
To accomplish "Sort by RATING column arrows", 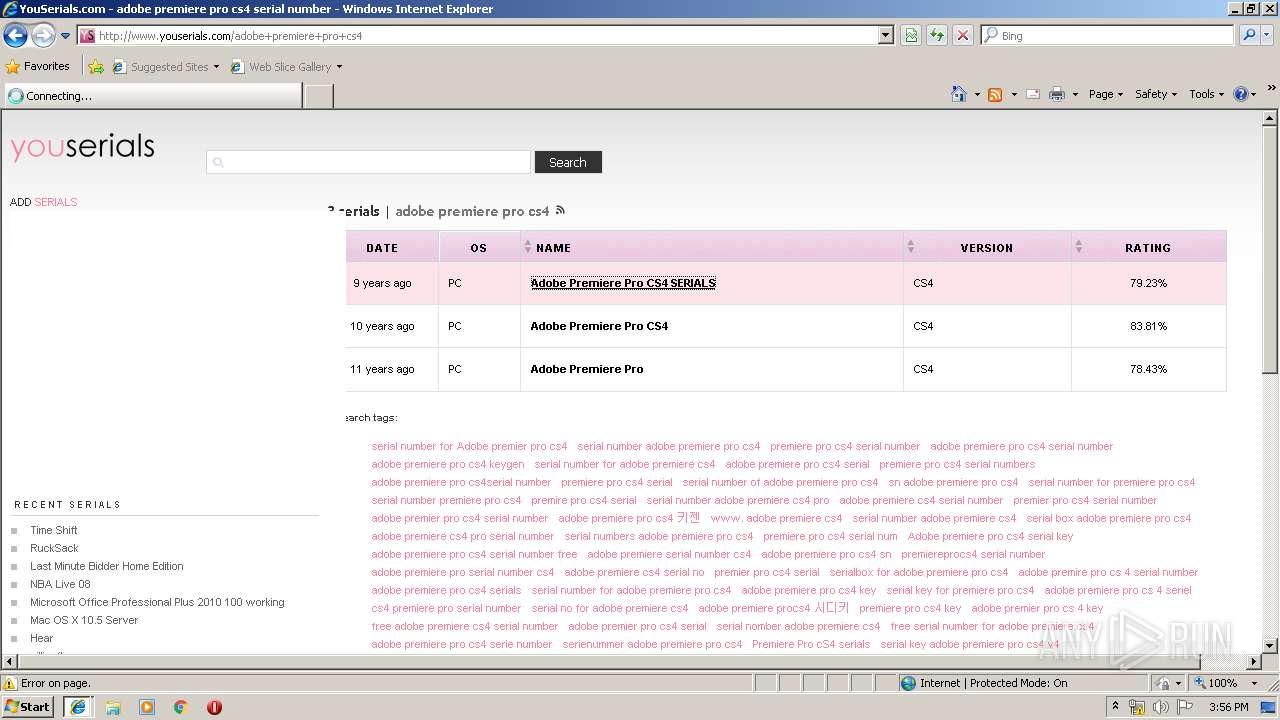I will click(1078, 247).
